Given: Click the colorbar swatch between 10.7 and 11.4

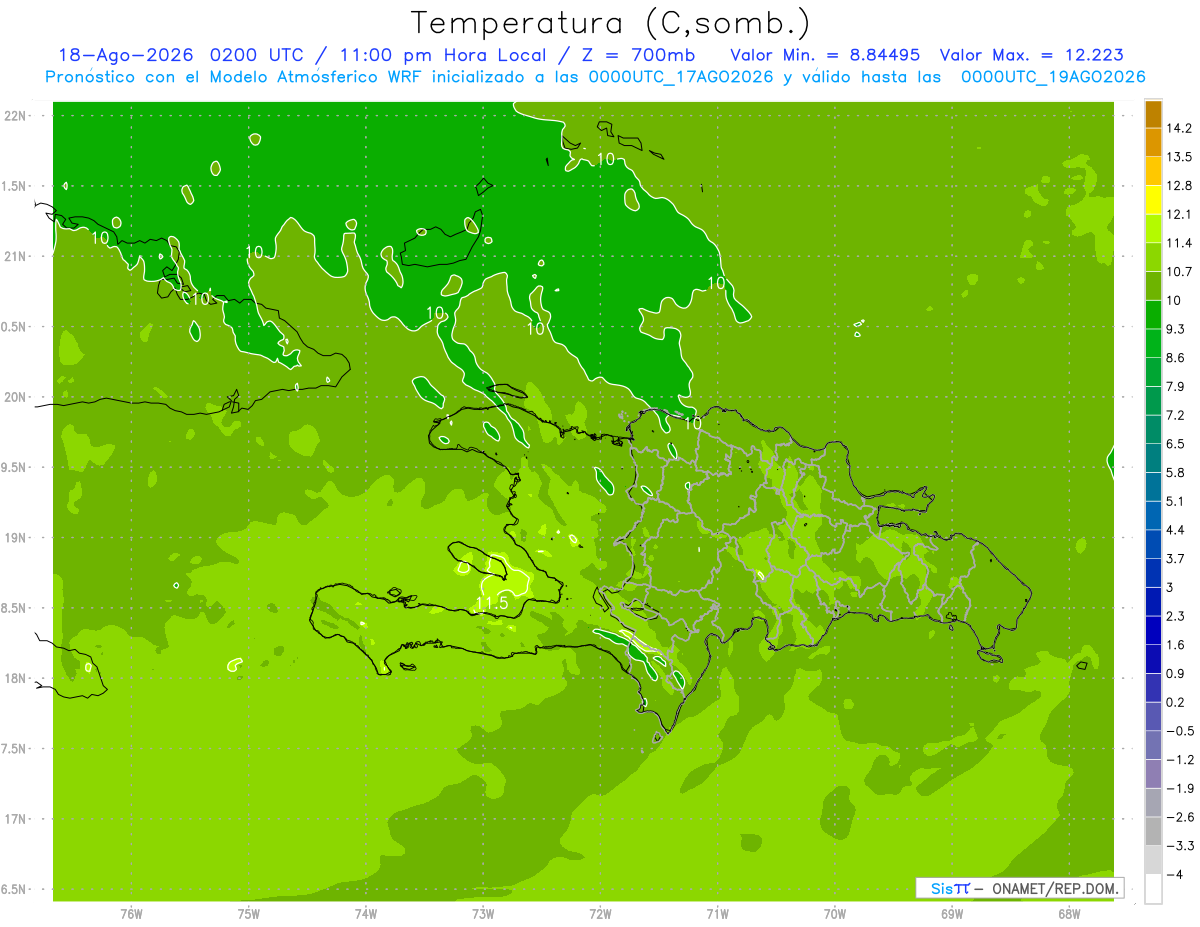Looking at the screenshot, I should click(1153, 257).
